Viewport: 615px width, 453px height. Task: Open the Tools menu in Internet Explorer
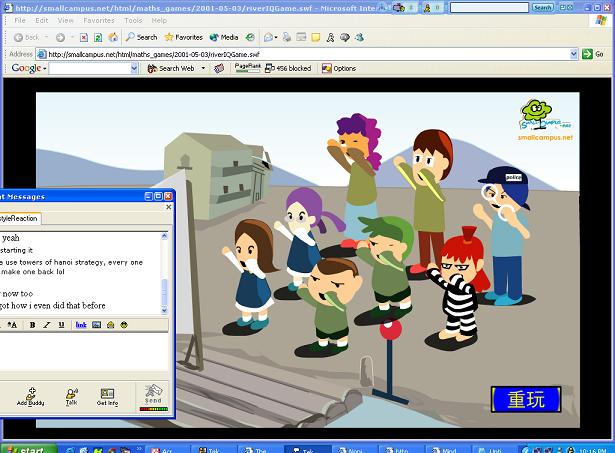(132, 19)
